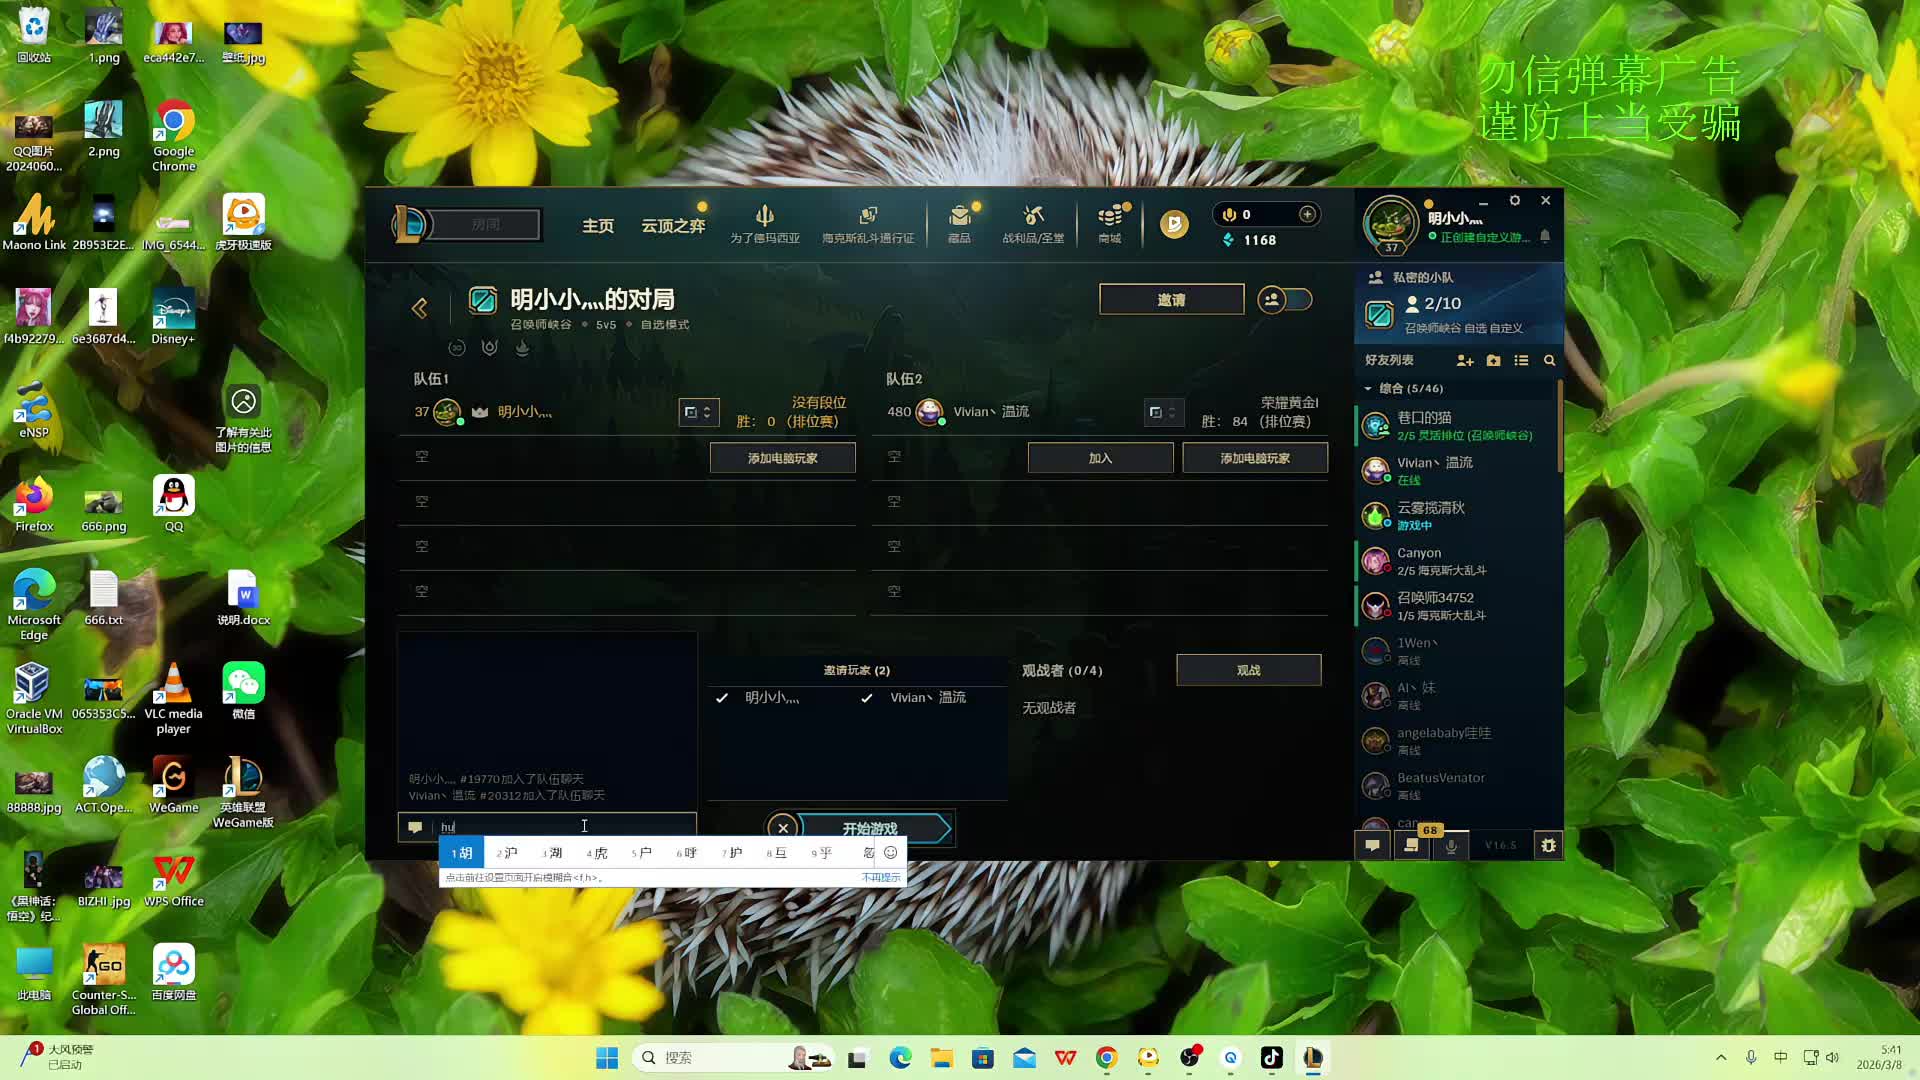The image size is (1920, 1080).
Task: Open the 云顶之弈 tab
Action: (673, 226)
